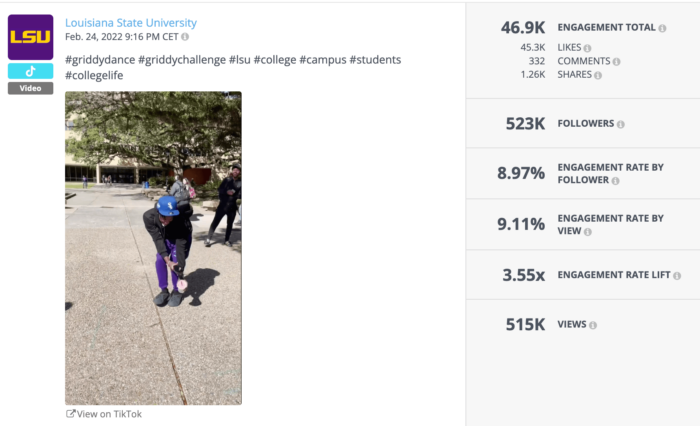Click info icon by Engagement Rate Lift
Screen dimensions: 700x426
point(677,275)
